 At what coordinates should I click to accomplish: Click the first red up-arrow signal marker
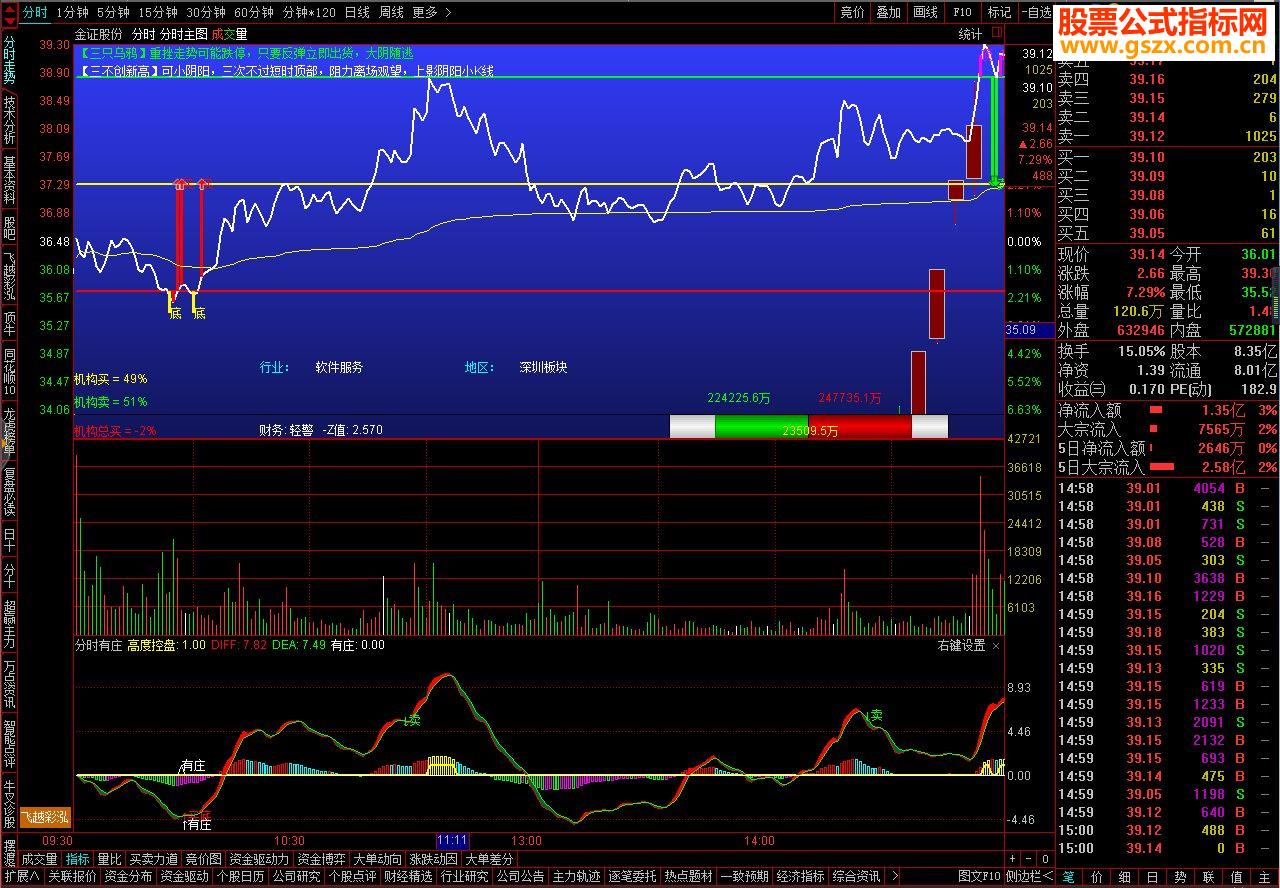point(180,185)
